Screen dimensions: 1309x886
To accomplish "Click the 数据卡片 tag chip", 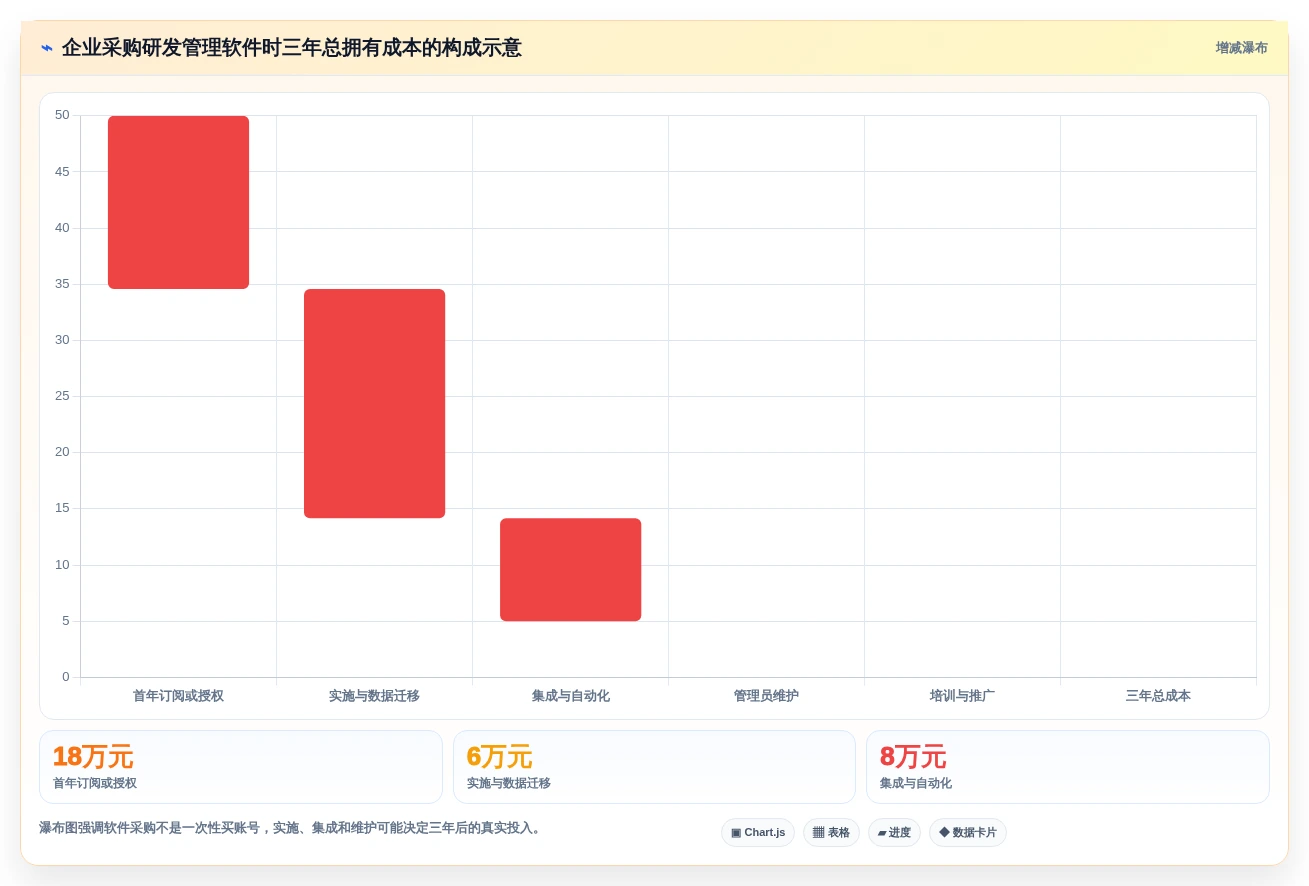I will pyautogui.click(x=967, y=832).
